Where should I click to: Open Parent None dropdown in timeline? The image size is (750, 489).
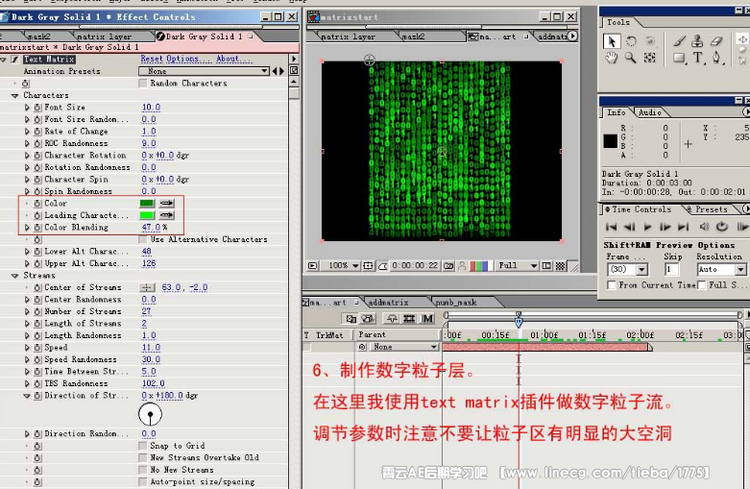[405, 347]
